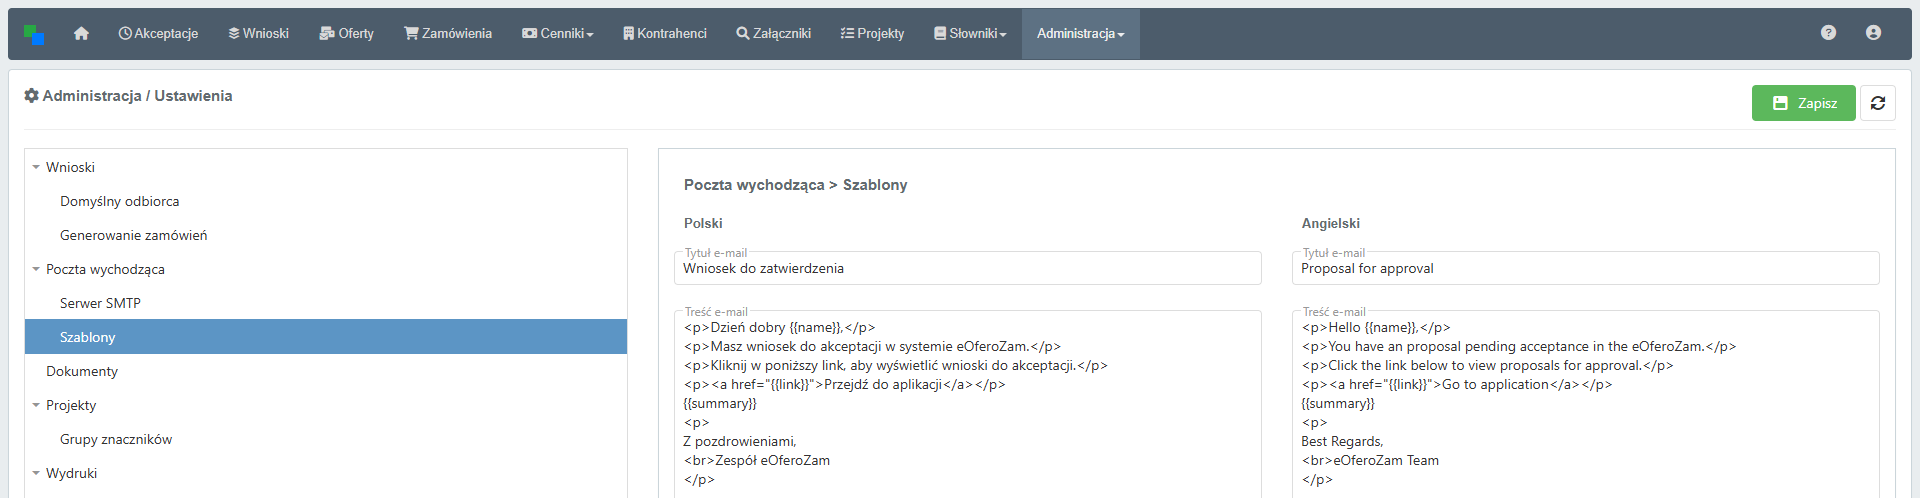The height and width of the screenshot is (498, 1920).
Task: Click the refresh settings icon button
Action: [x=1877, y=103]
